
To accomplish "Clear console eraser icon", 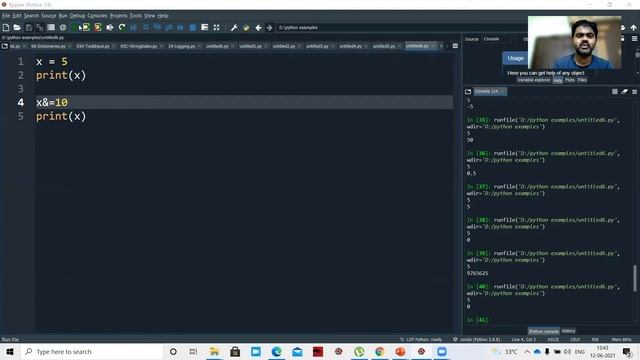I will tap(624, 91).
